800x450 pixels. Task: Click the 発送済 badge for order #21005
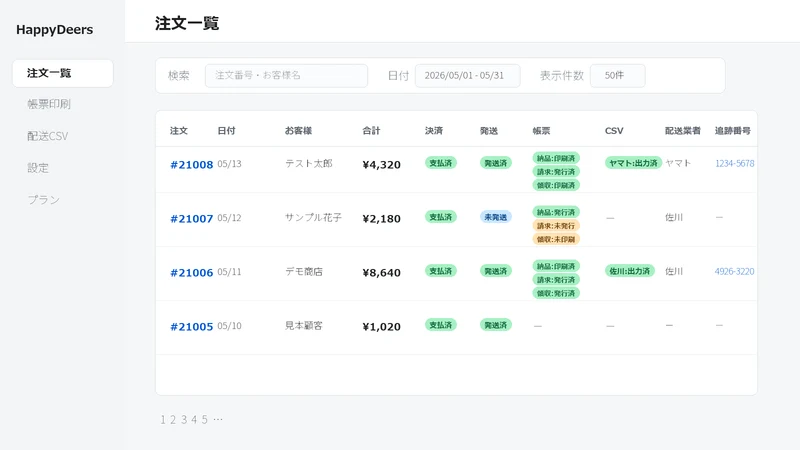tap(495, 326)
